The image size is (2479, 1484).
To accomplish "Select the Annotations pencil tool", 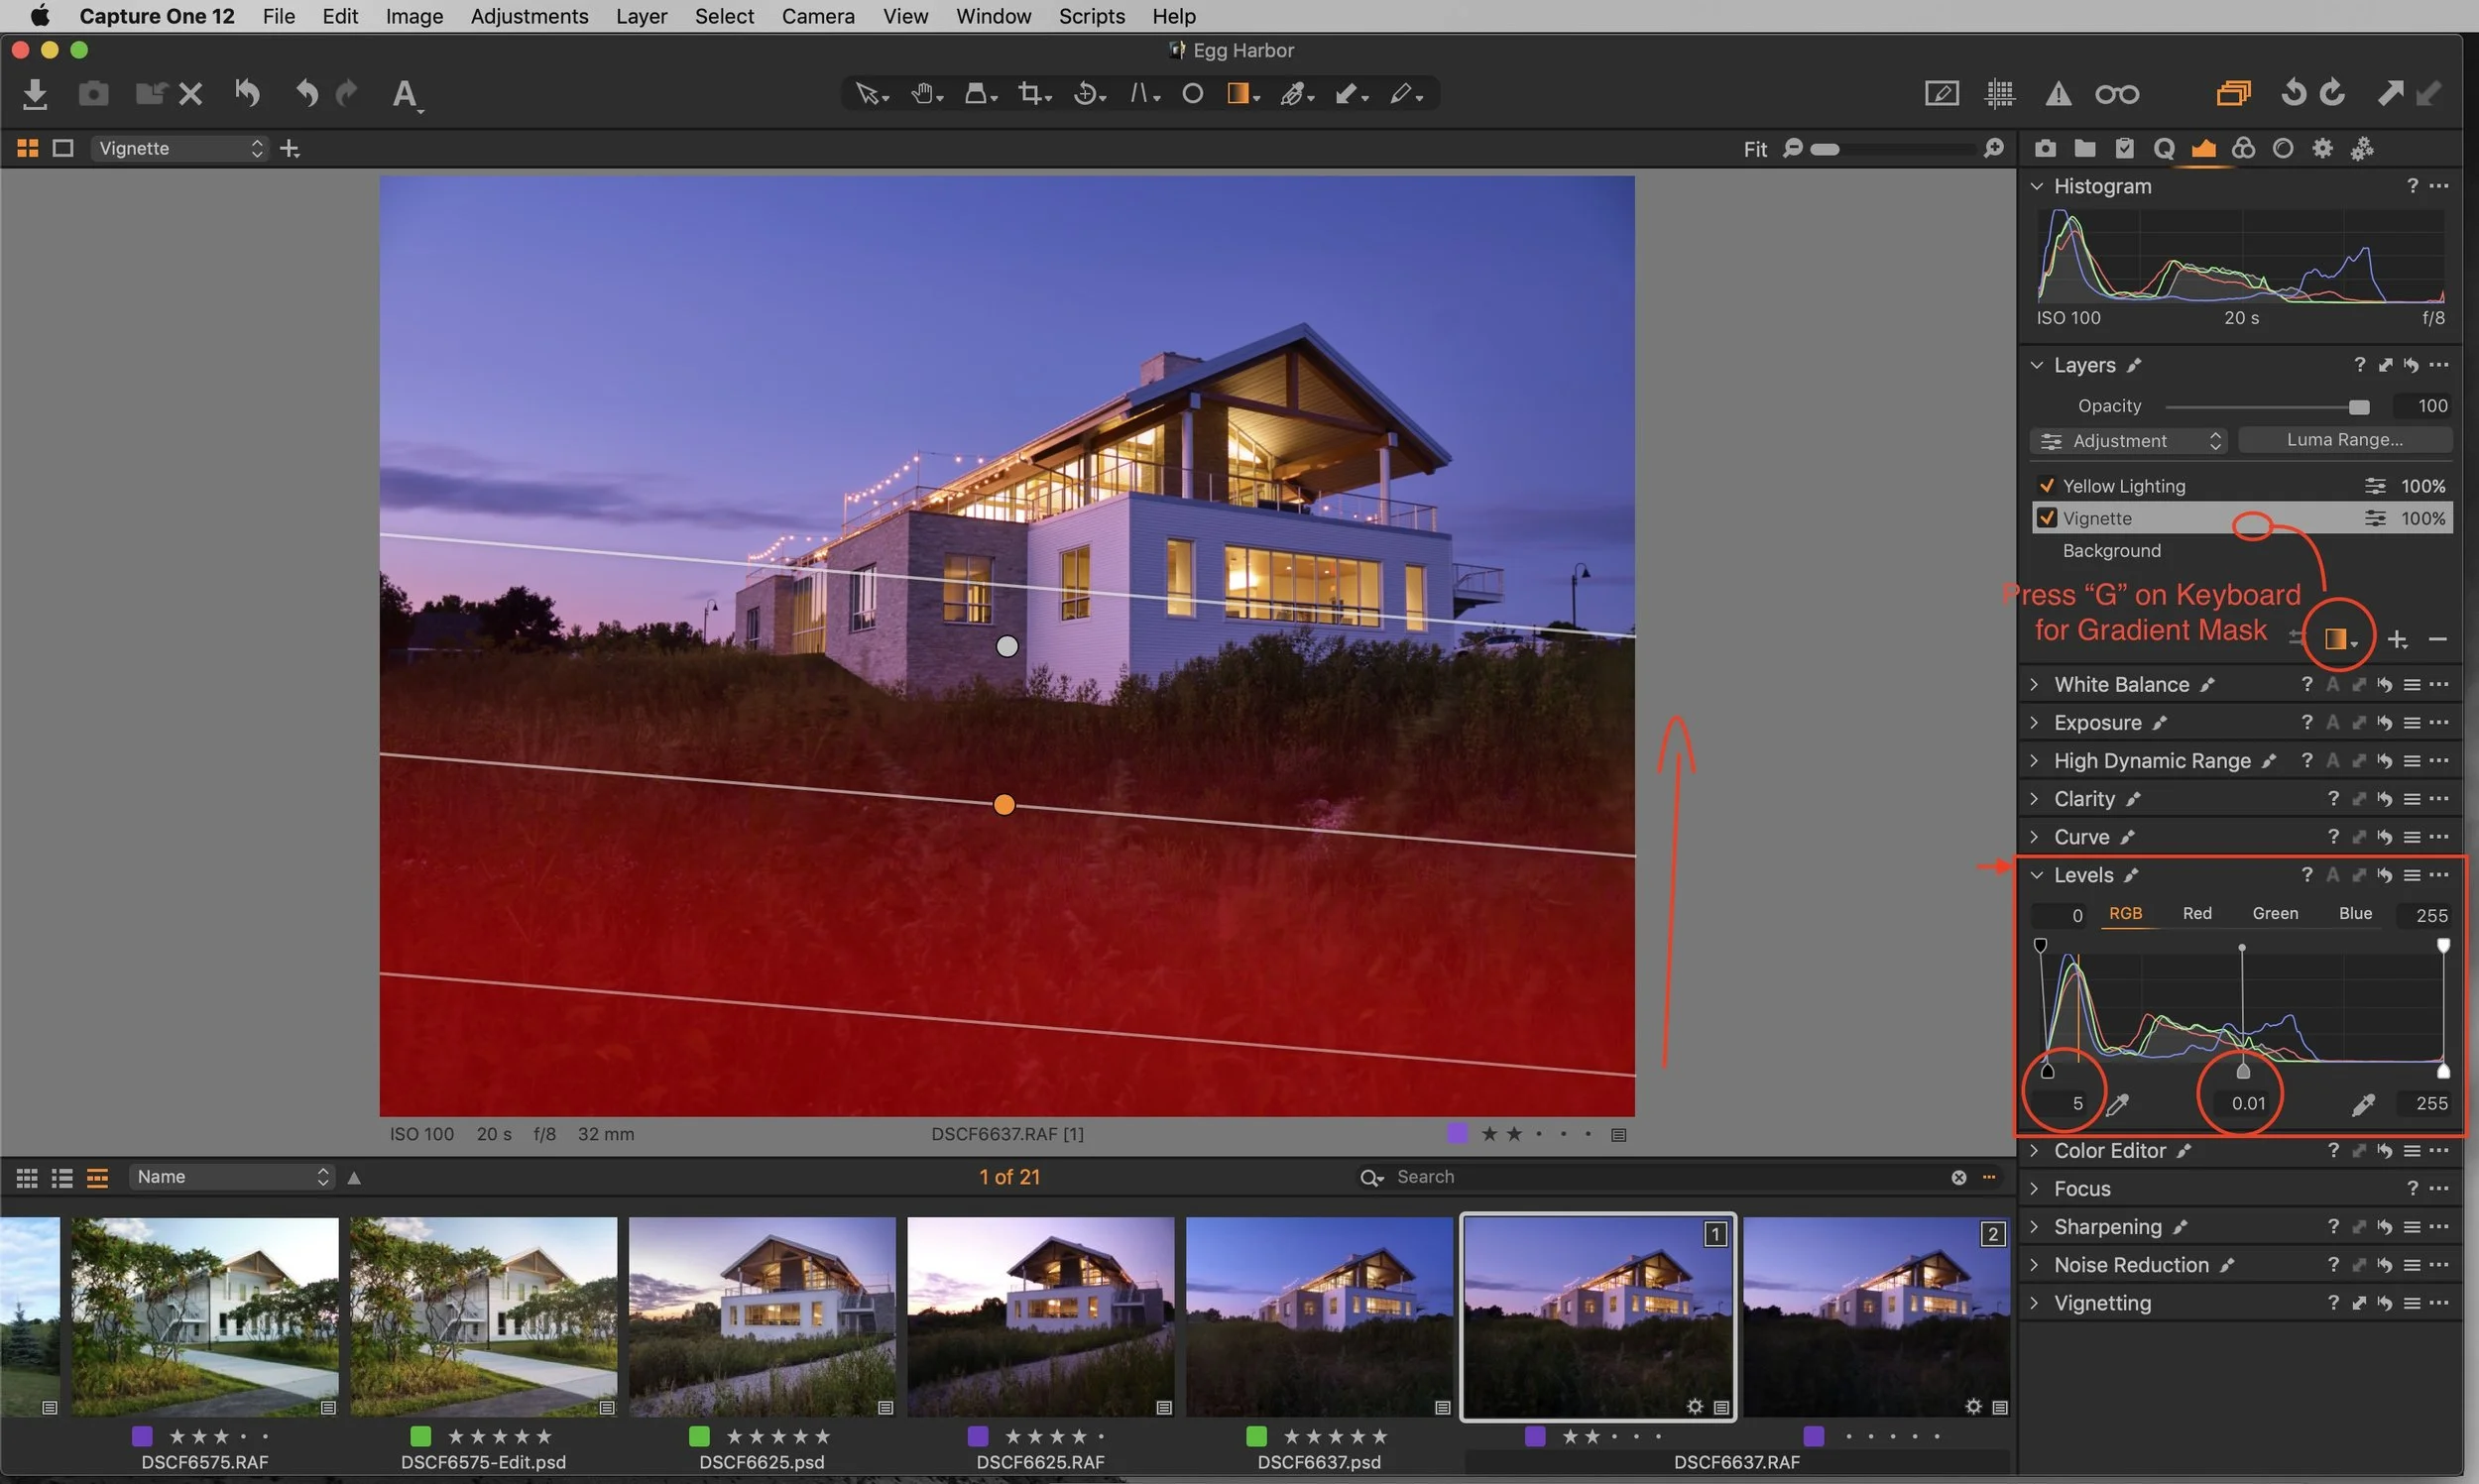I will pyautogui.click(x=1405, y=94).
